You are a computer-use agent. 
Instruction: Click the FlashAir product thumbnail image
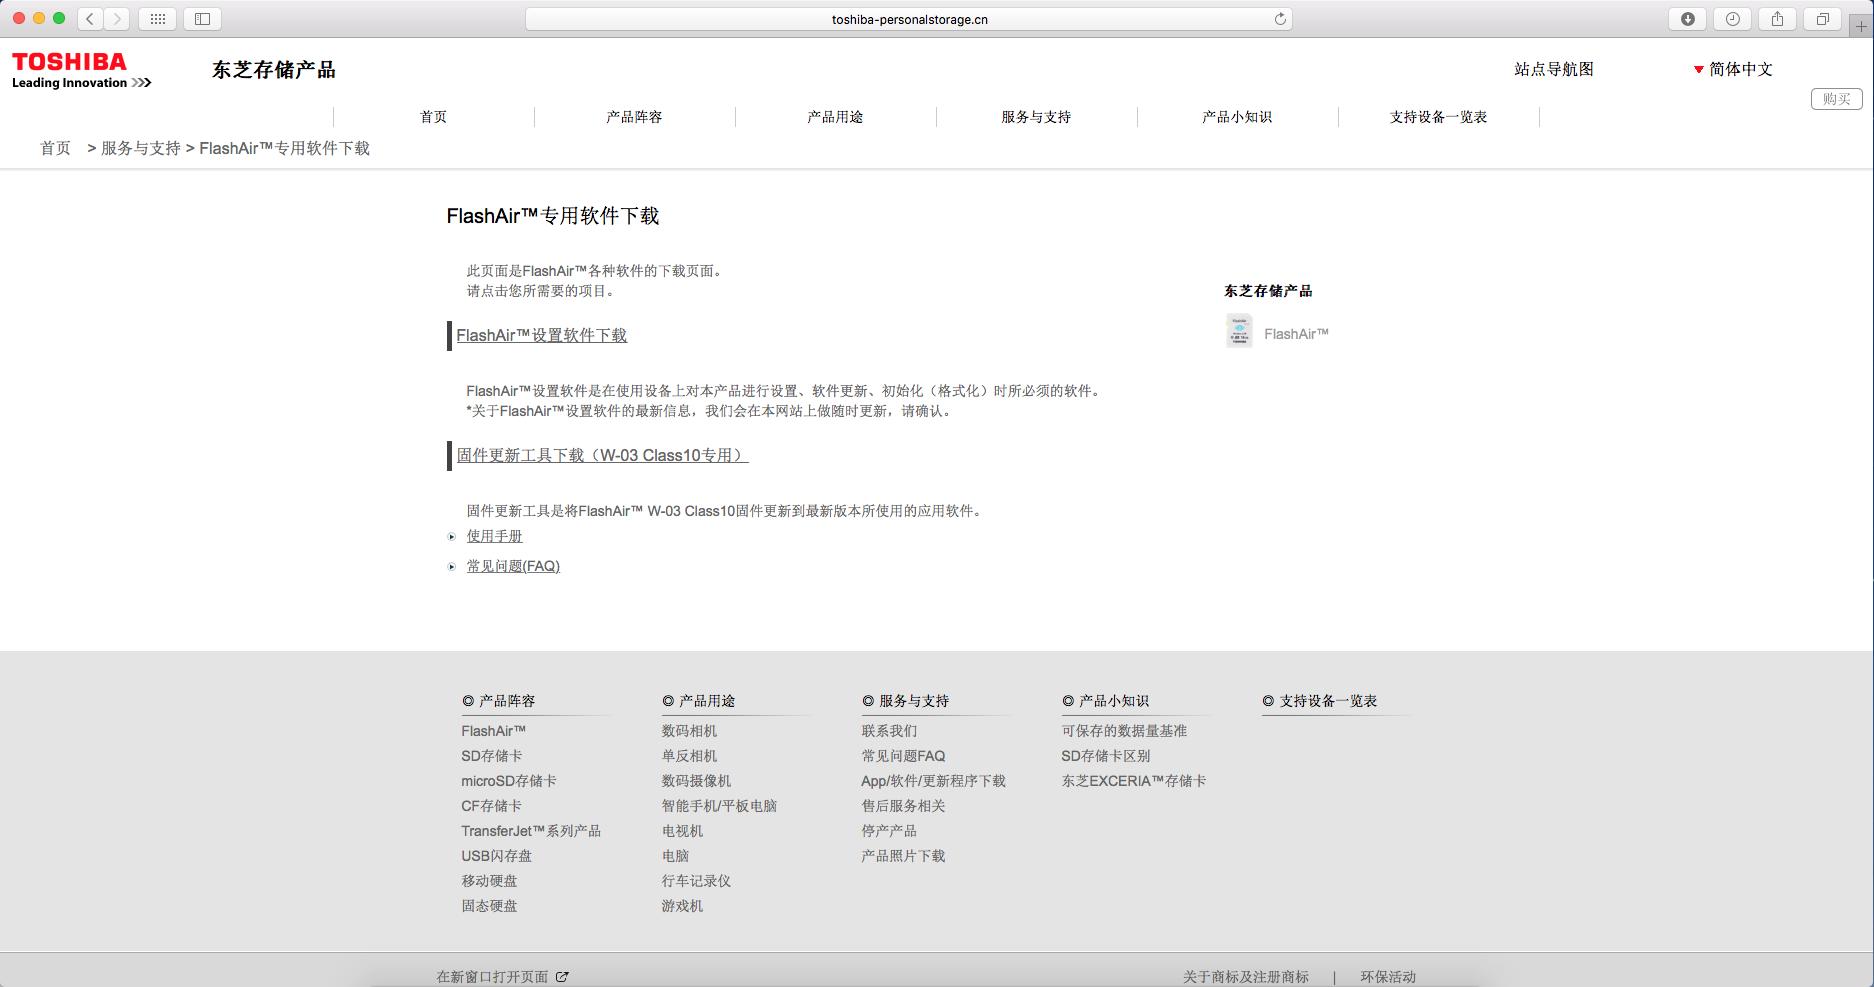1238,331
